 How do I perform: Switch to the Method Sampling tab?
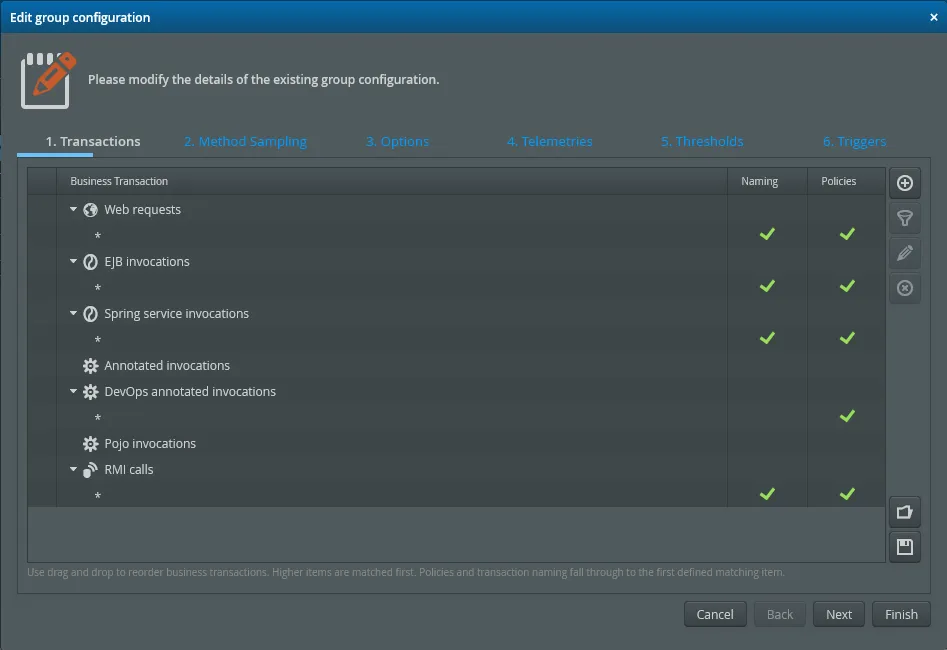[245, 141]
